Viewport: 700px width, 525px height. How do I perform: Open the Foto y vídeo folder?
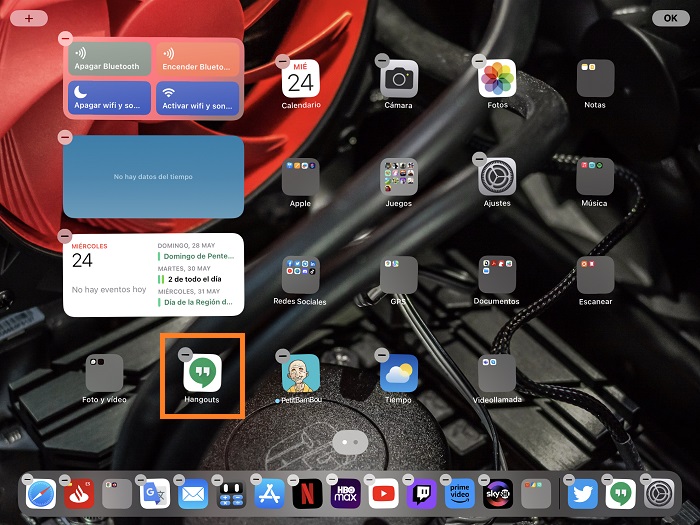pos(104,373)
